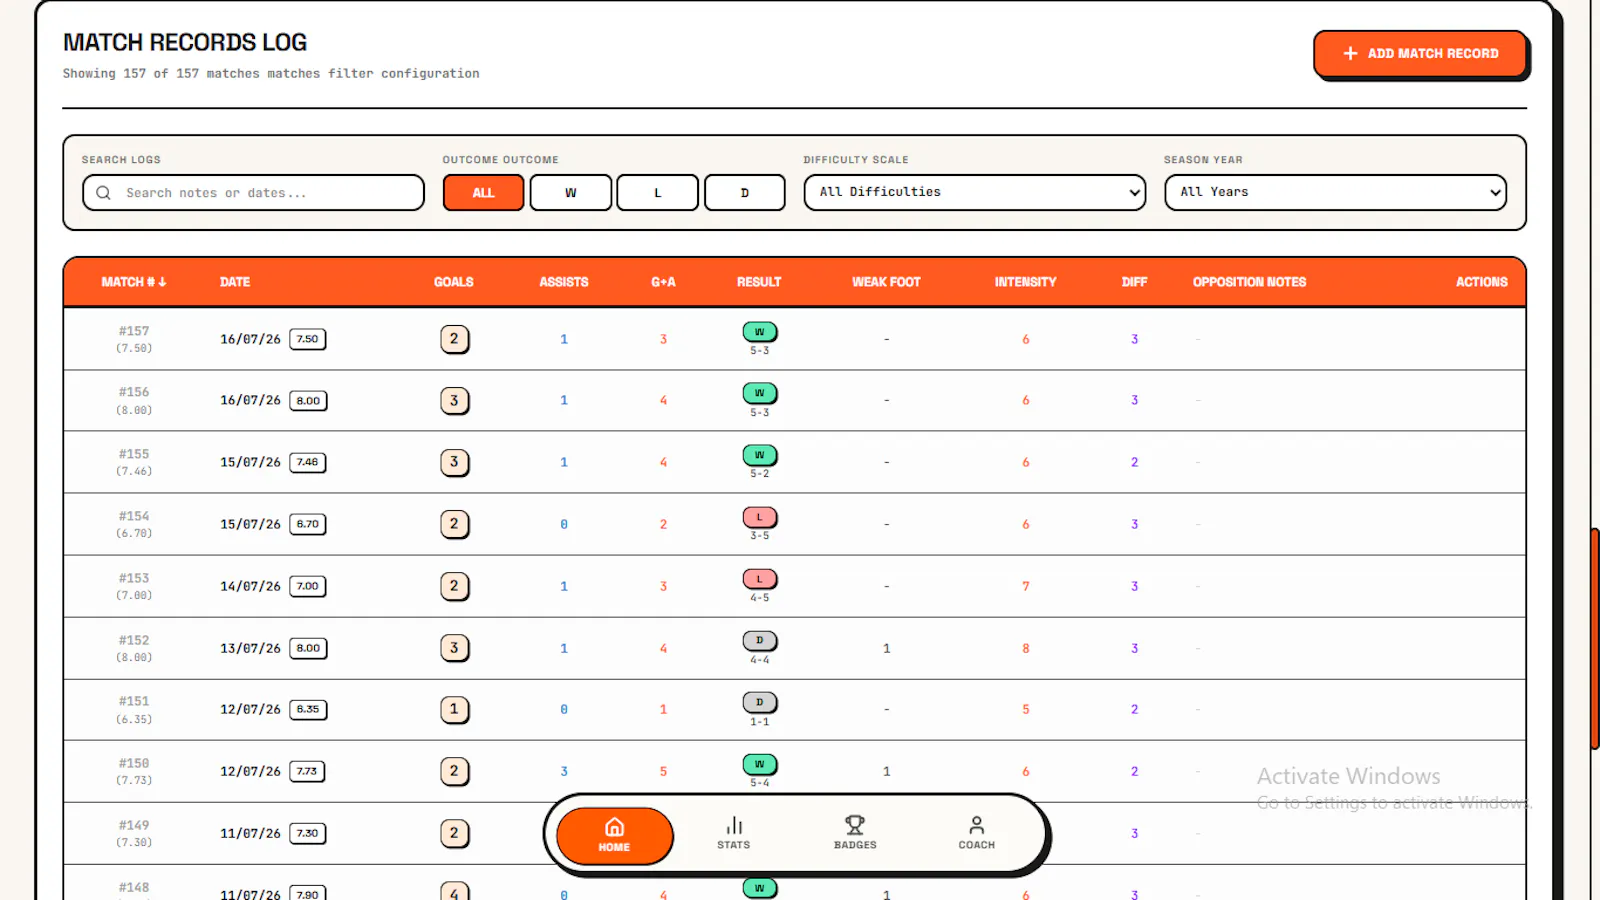Click the W result badge for match #157
The width and height of the screenshot is (1600, 900).
(x=760, y=332)
